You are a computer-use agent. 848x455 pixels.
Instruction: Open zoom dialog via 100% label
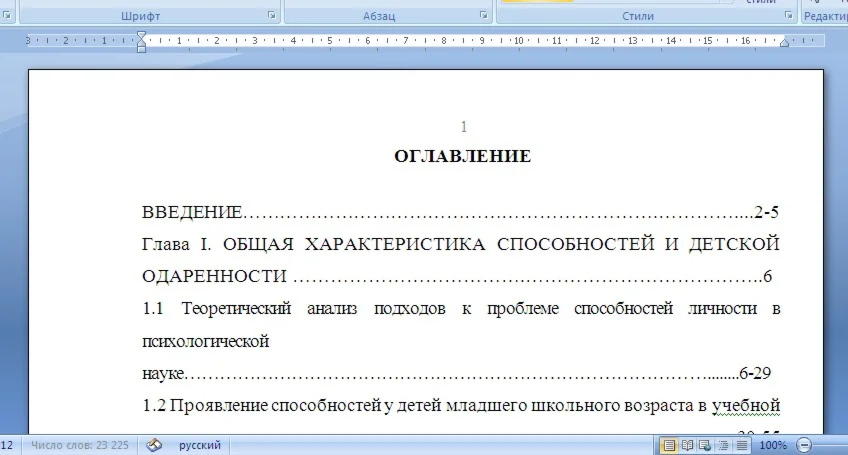[x=773, y=445]
